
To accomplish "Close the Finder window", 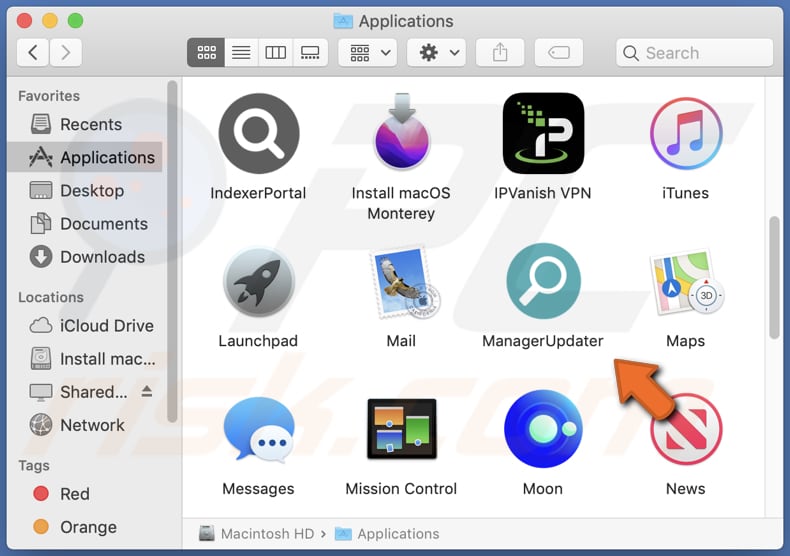I will tap(24, 21).
